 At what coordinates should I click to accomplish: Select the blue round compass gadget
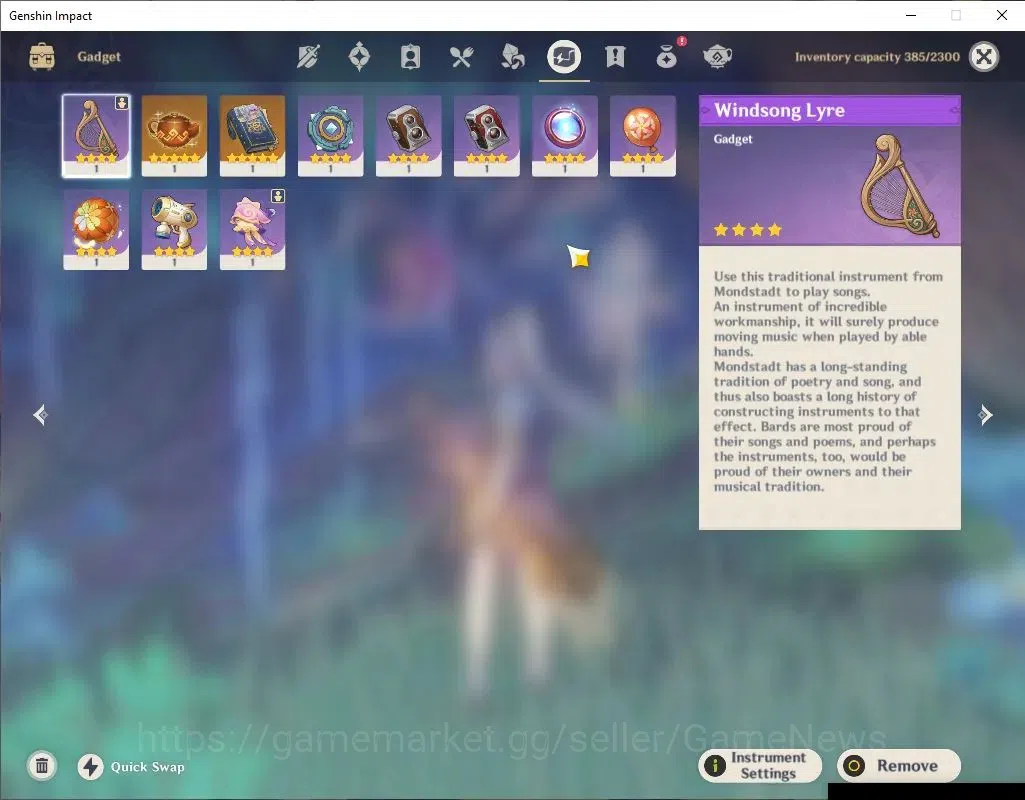click(x=330, y=136)
